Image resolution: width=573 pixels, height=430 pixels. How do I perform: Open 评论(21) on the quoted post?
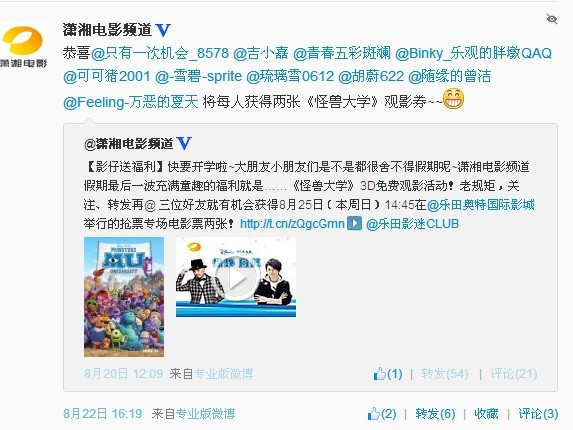coord(514,374)
